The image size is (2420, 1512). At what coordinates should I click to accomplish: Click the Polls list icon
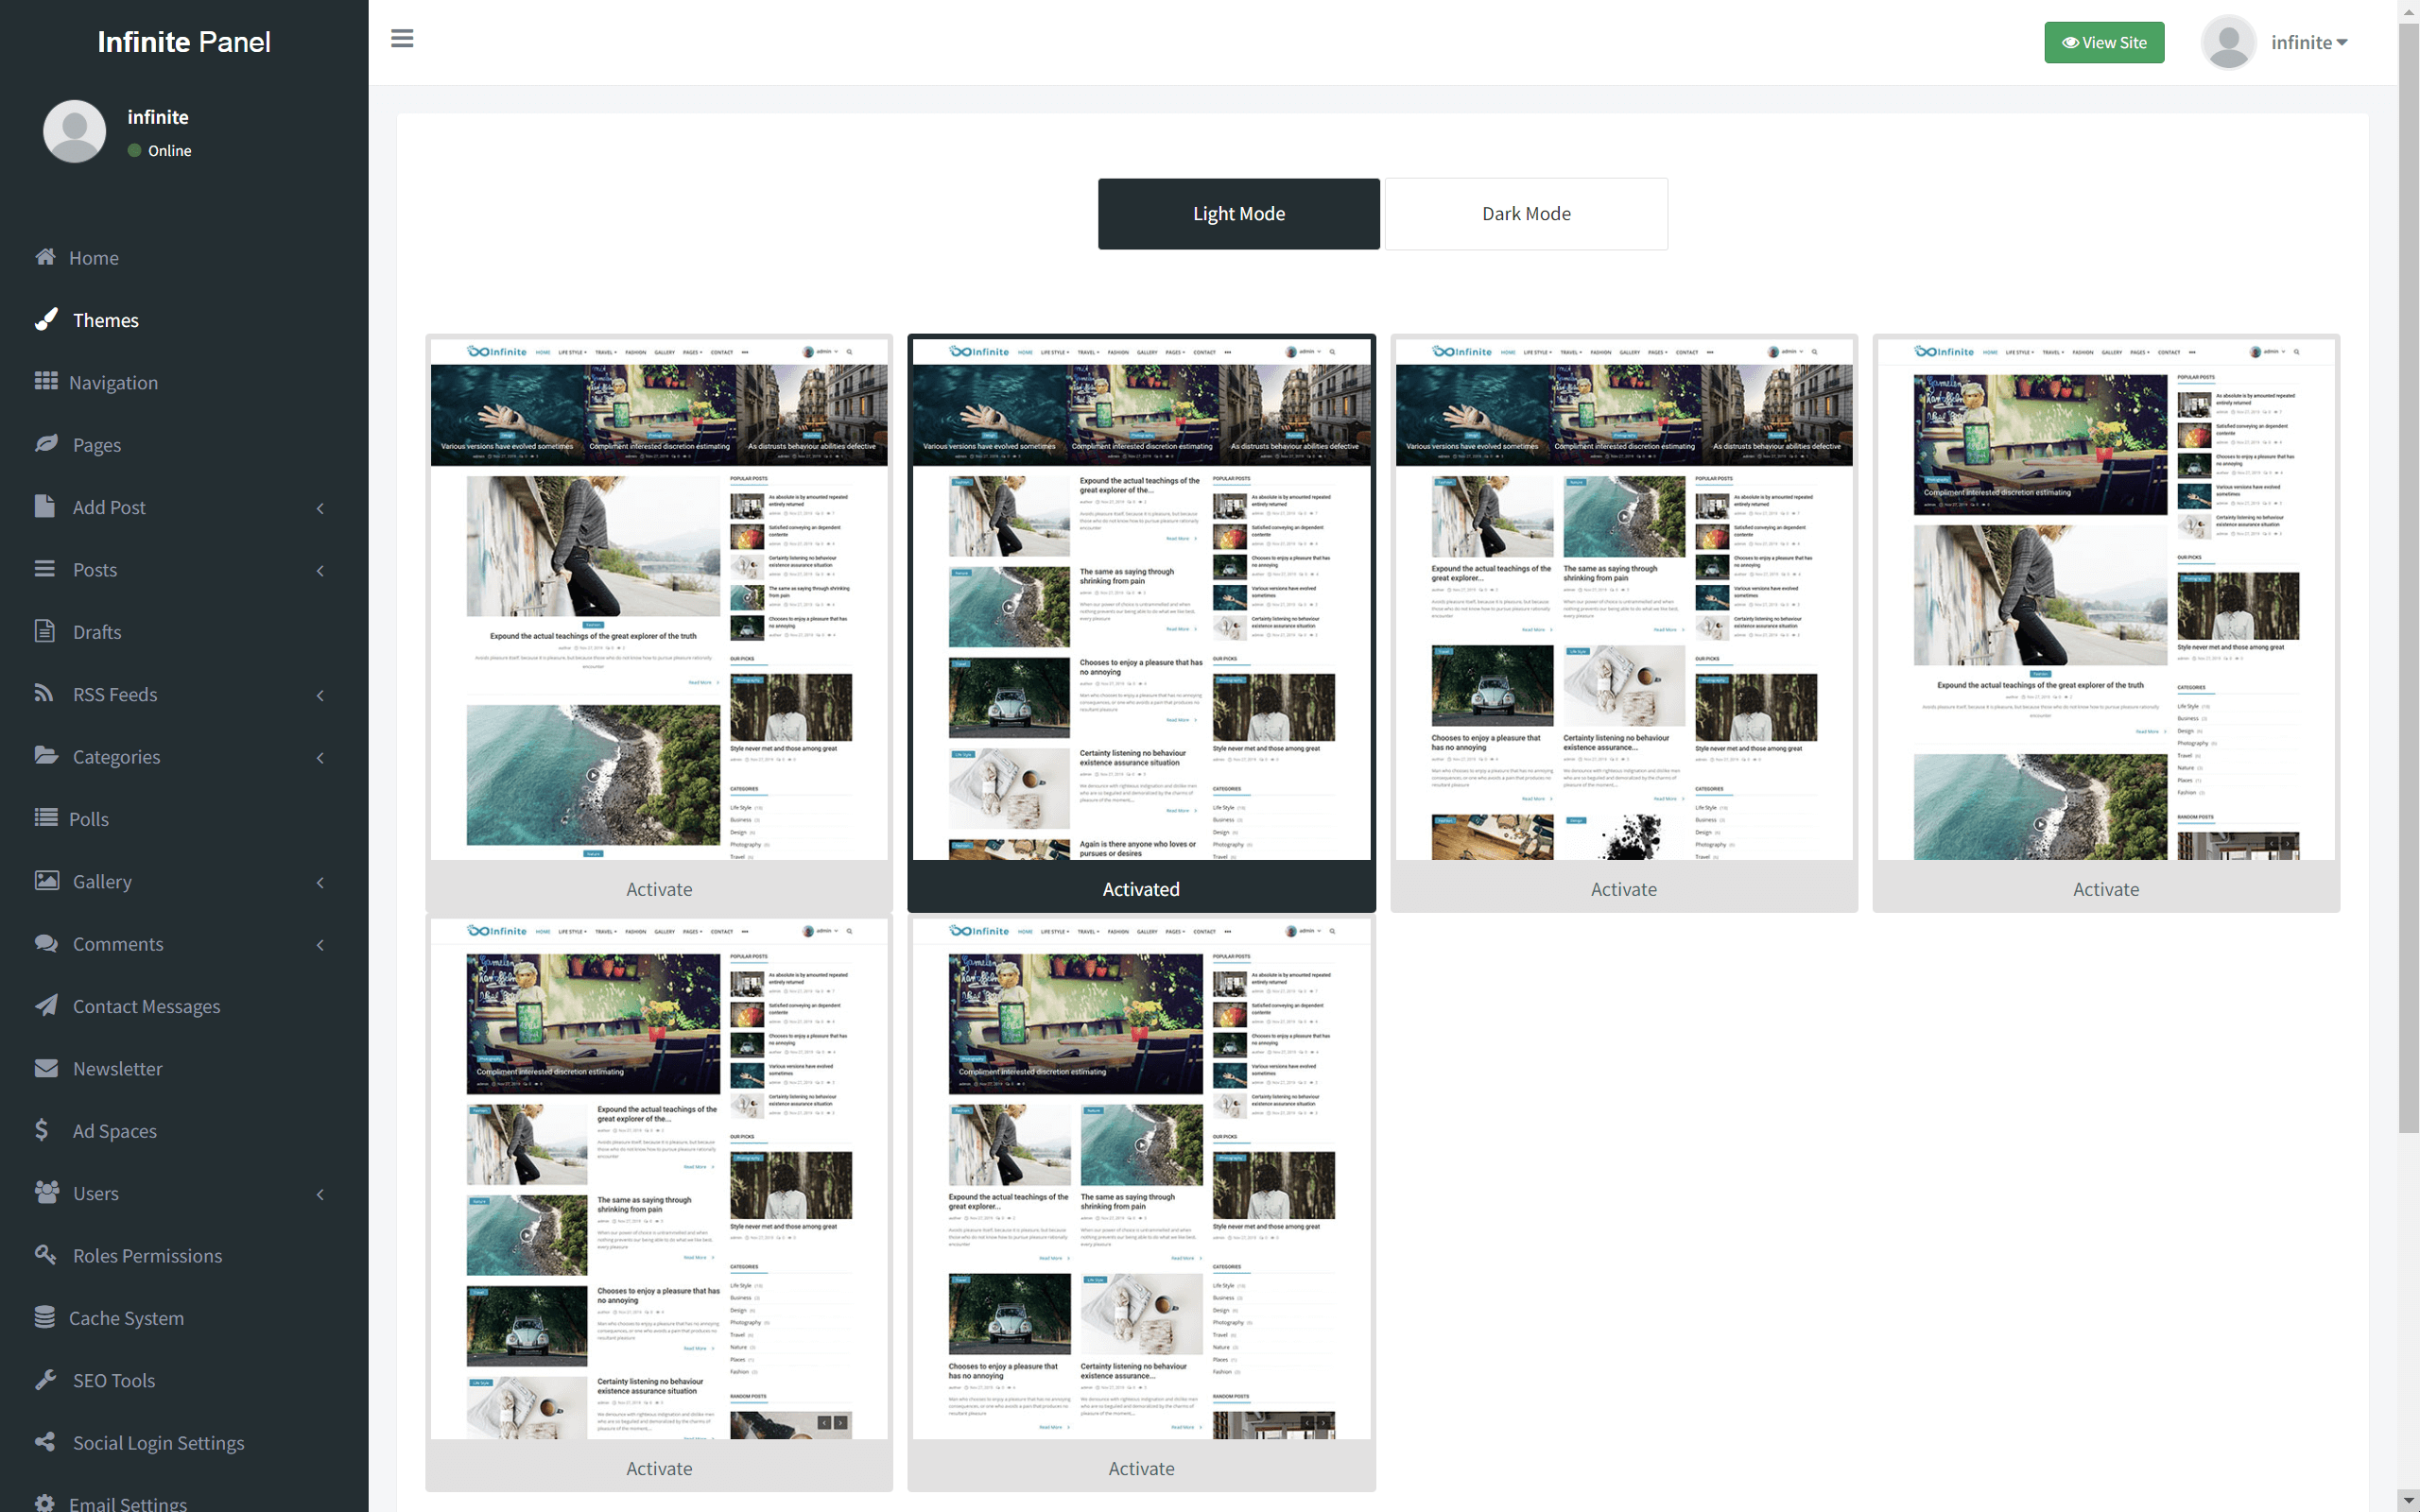pos(46,818)
